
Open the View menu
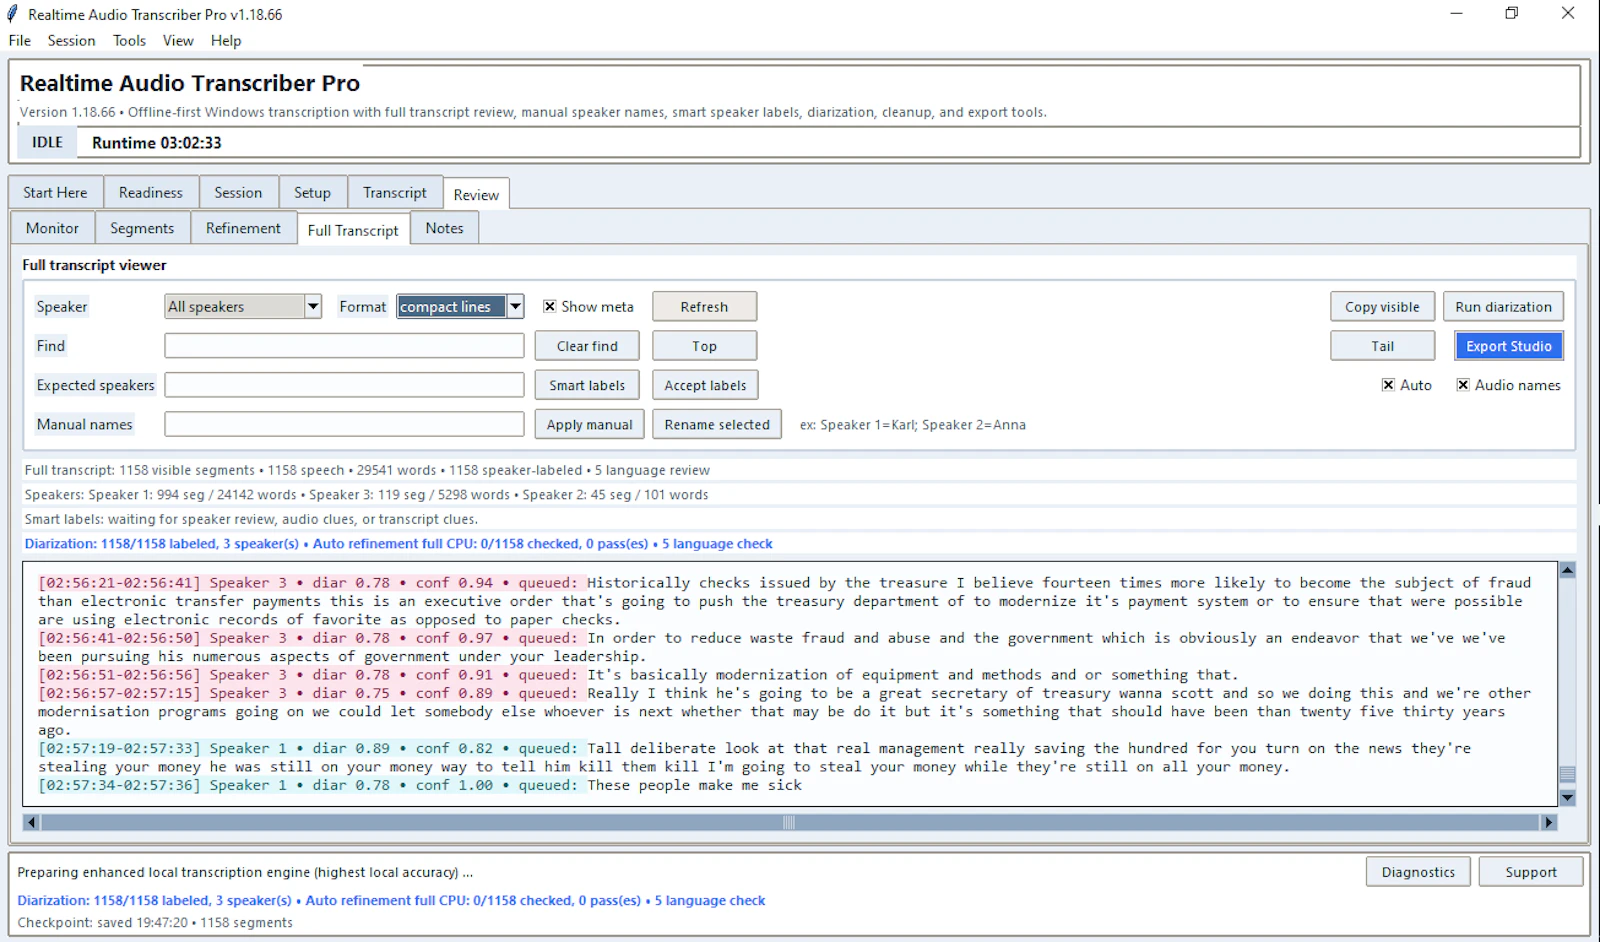(178, 41)
